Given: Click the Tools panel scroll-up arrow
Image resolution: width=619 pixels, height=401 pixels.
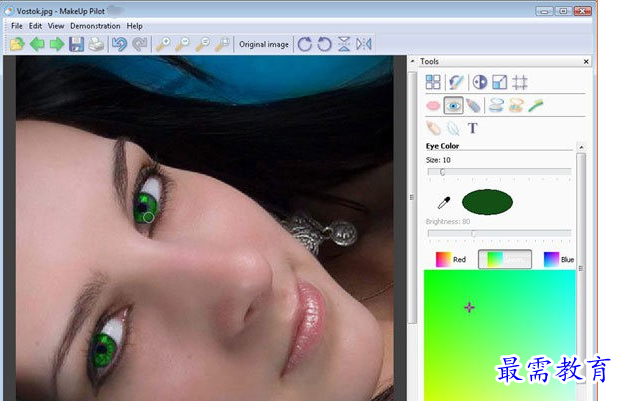Looking at the screenshot, I should click(x=581, y=147).
